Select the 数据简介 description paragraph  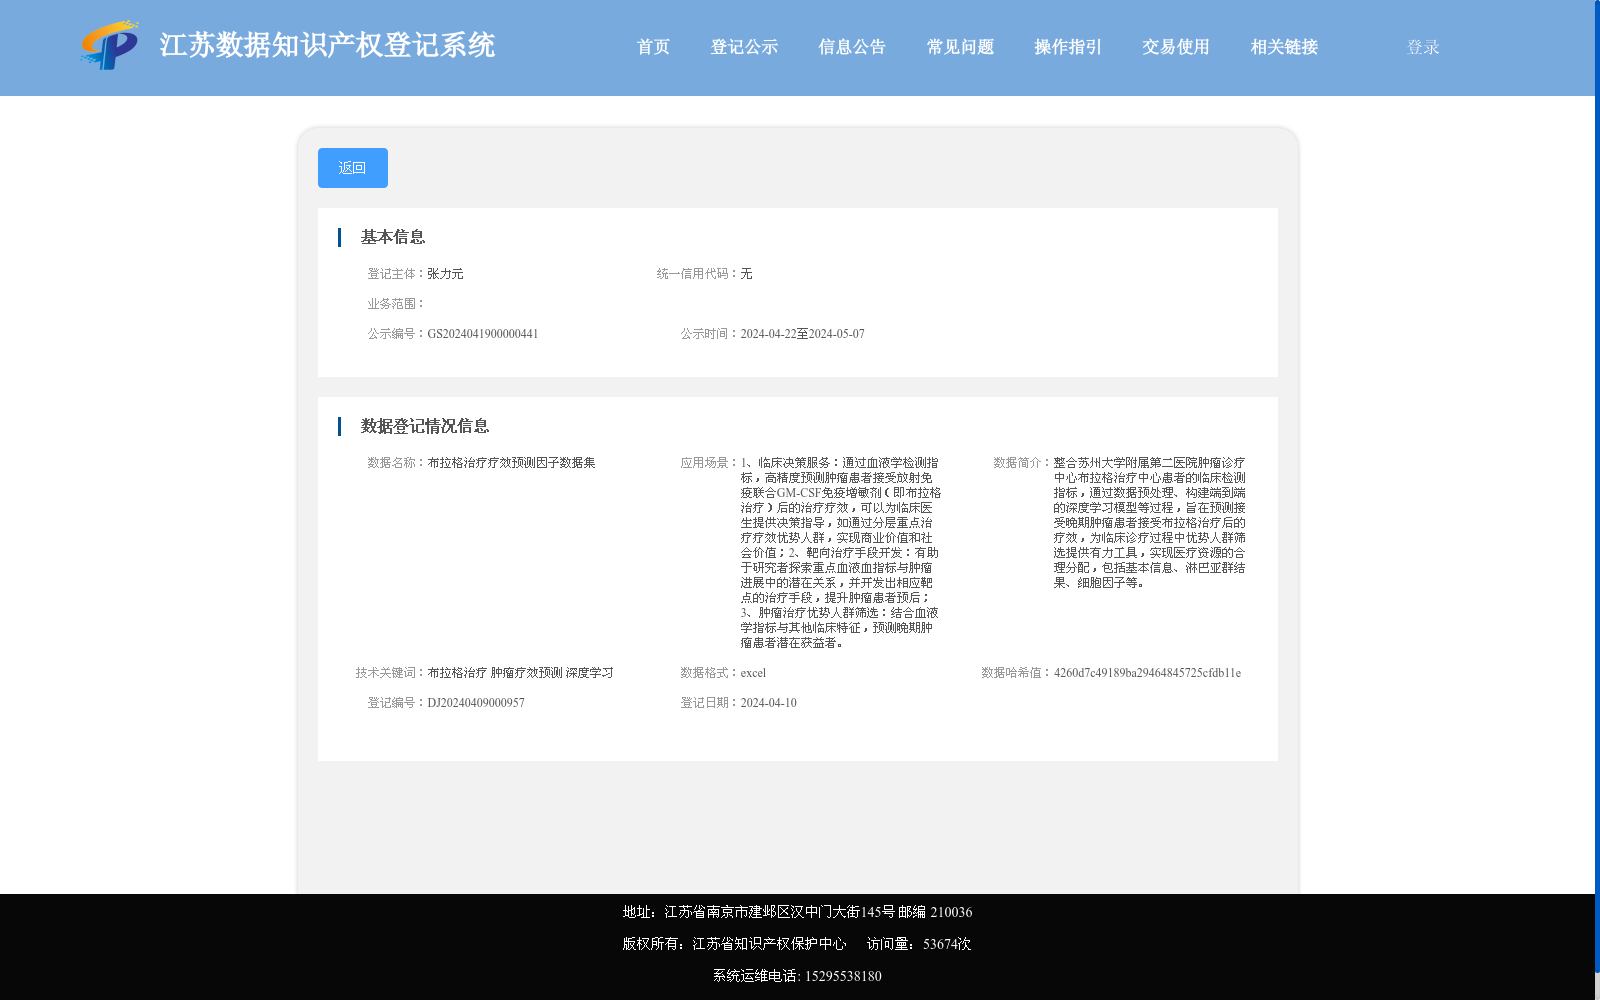pyautogui.click(x=1150, y=523)
